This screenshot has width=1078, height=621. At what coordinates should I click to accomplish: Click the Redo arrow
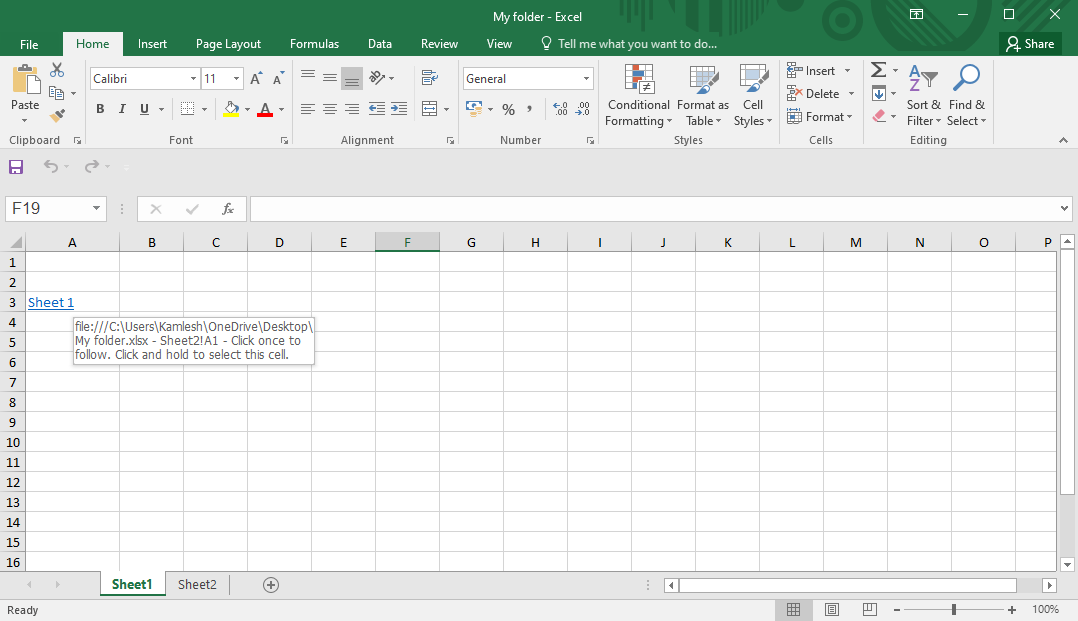click(x=91, y=166)
